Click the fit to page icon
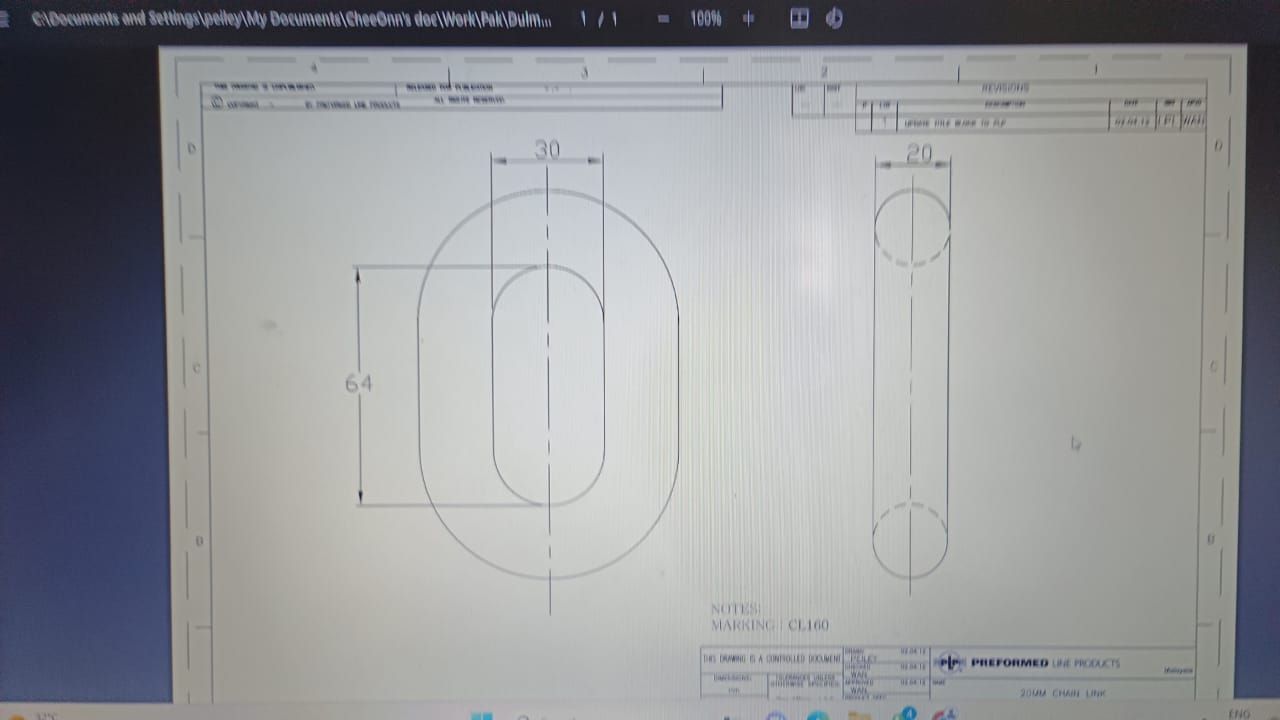This screenshot has height=720, width=1280. (x=799, y=19)
